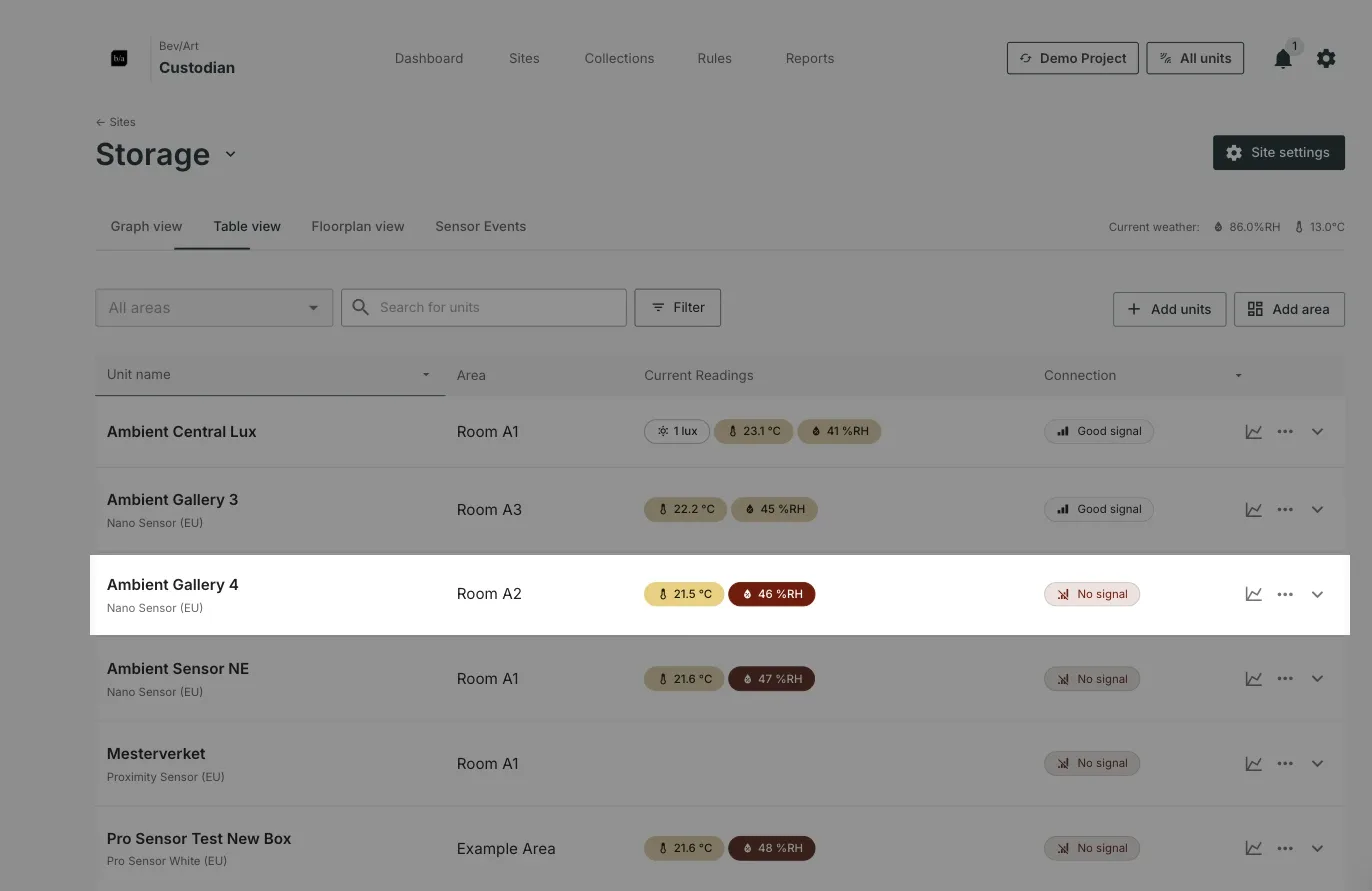Open graph icon for Ambient Gallery 4
This screenshot has height=891, width=1372.
coord(1253,594)
